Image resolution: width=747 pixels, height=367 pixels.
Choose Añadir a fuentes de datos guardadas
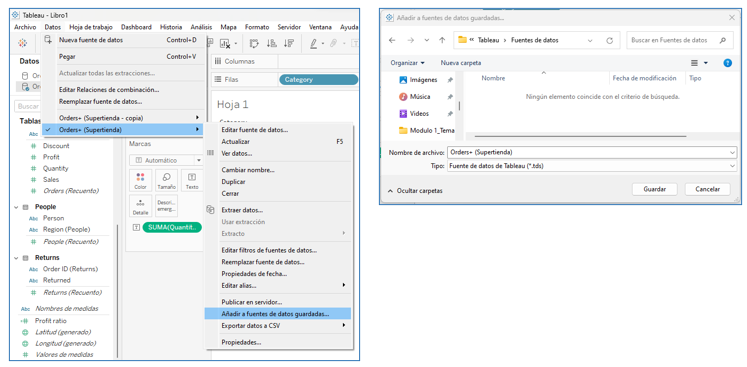coord(278,314)
